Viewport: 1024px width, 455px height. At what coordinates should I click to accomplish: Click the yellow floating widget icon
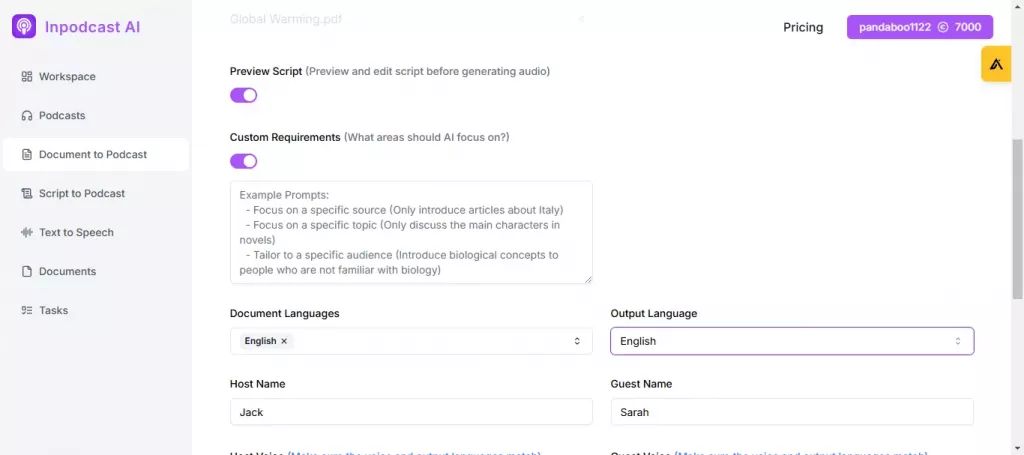click(x=996, y=64)
